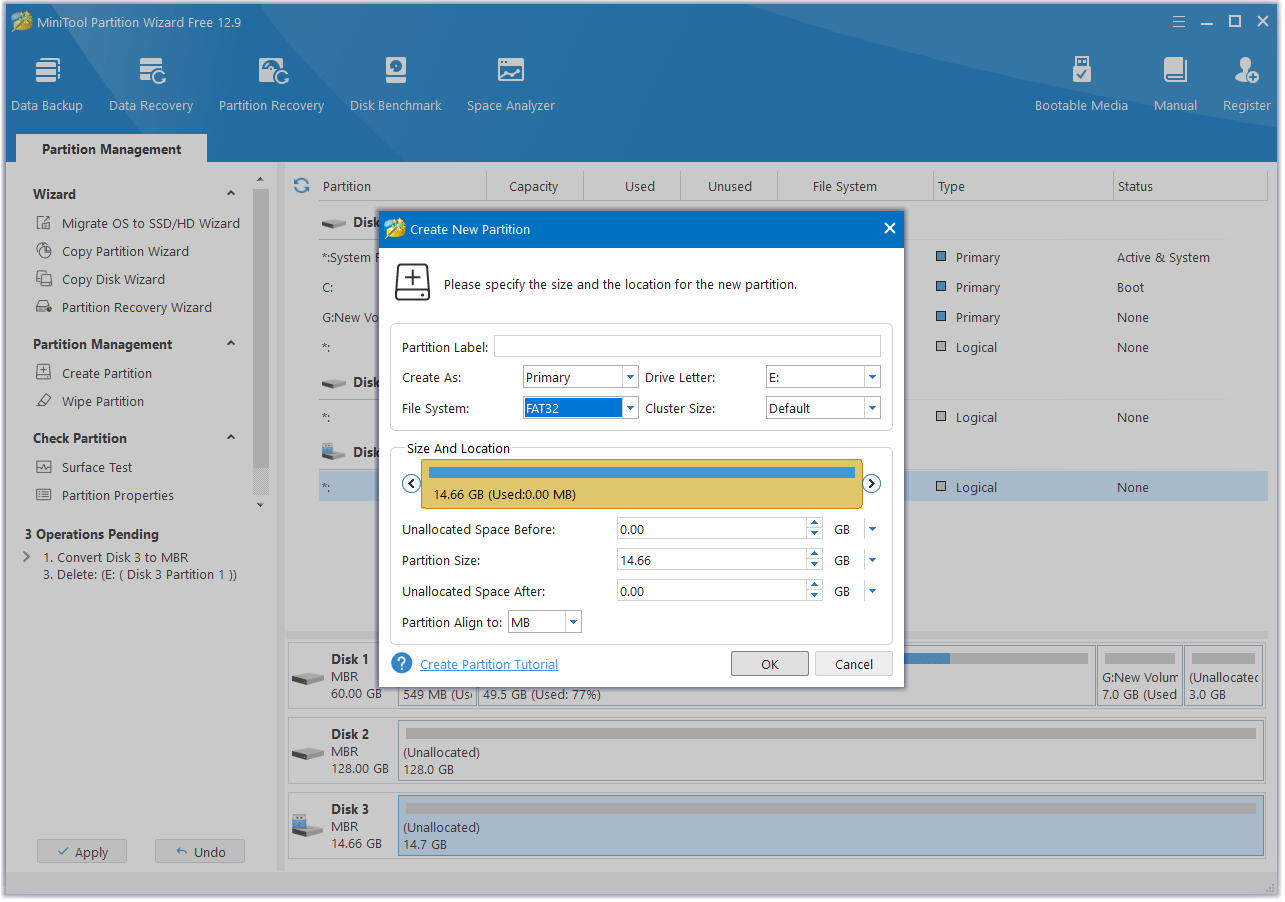Click the Partition Label text field

pos(687,346)
